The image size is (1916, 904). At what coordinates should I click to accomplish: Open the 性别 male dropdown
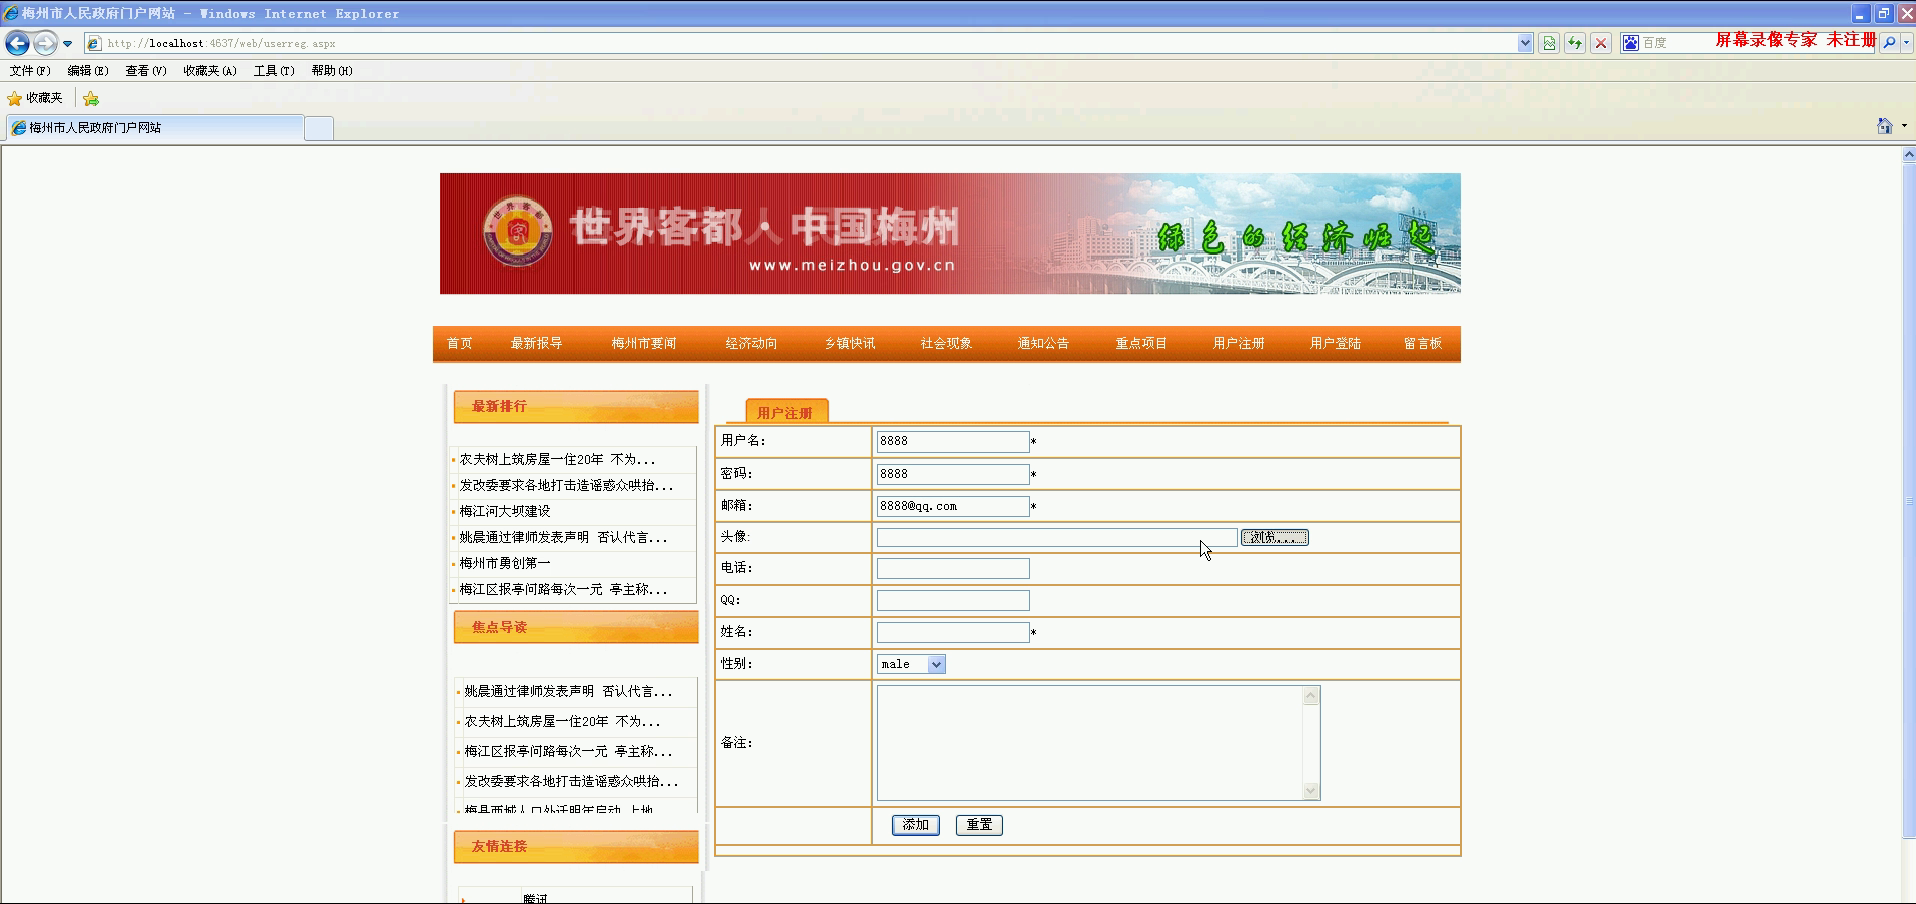click(x=911, y=664)
